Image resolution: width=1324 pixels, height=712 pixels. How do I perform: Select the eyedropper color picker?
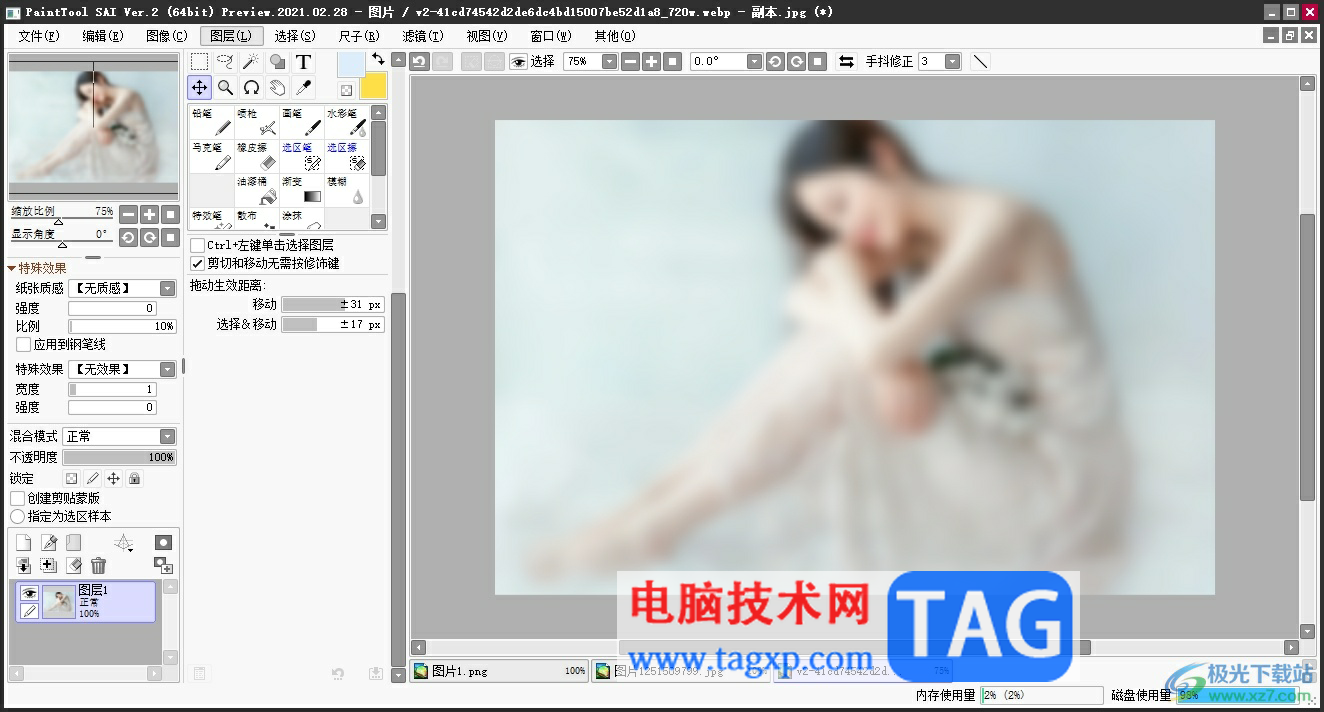click(x=304, y=87)
